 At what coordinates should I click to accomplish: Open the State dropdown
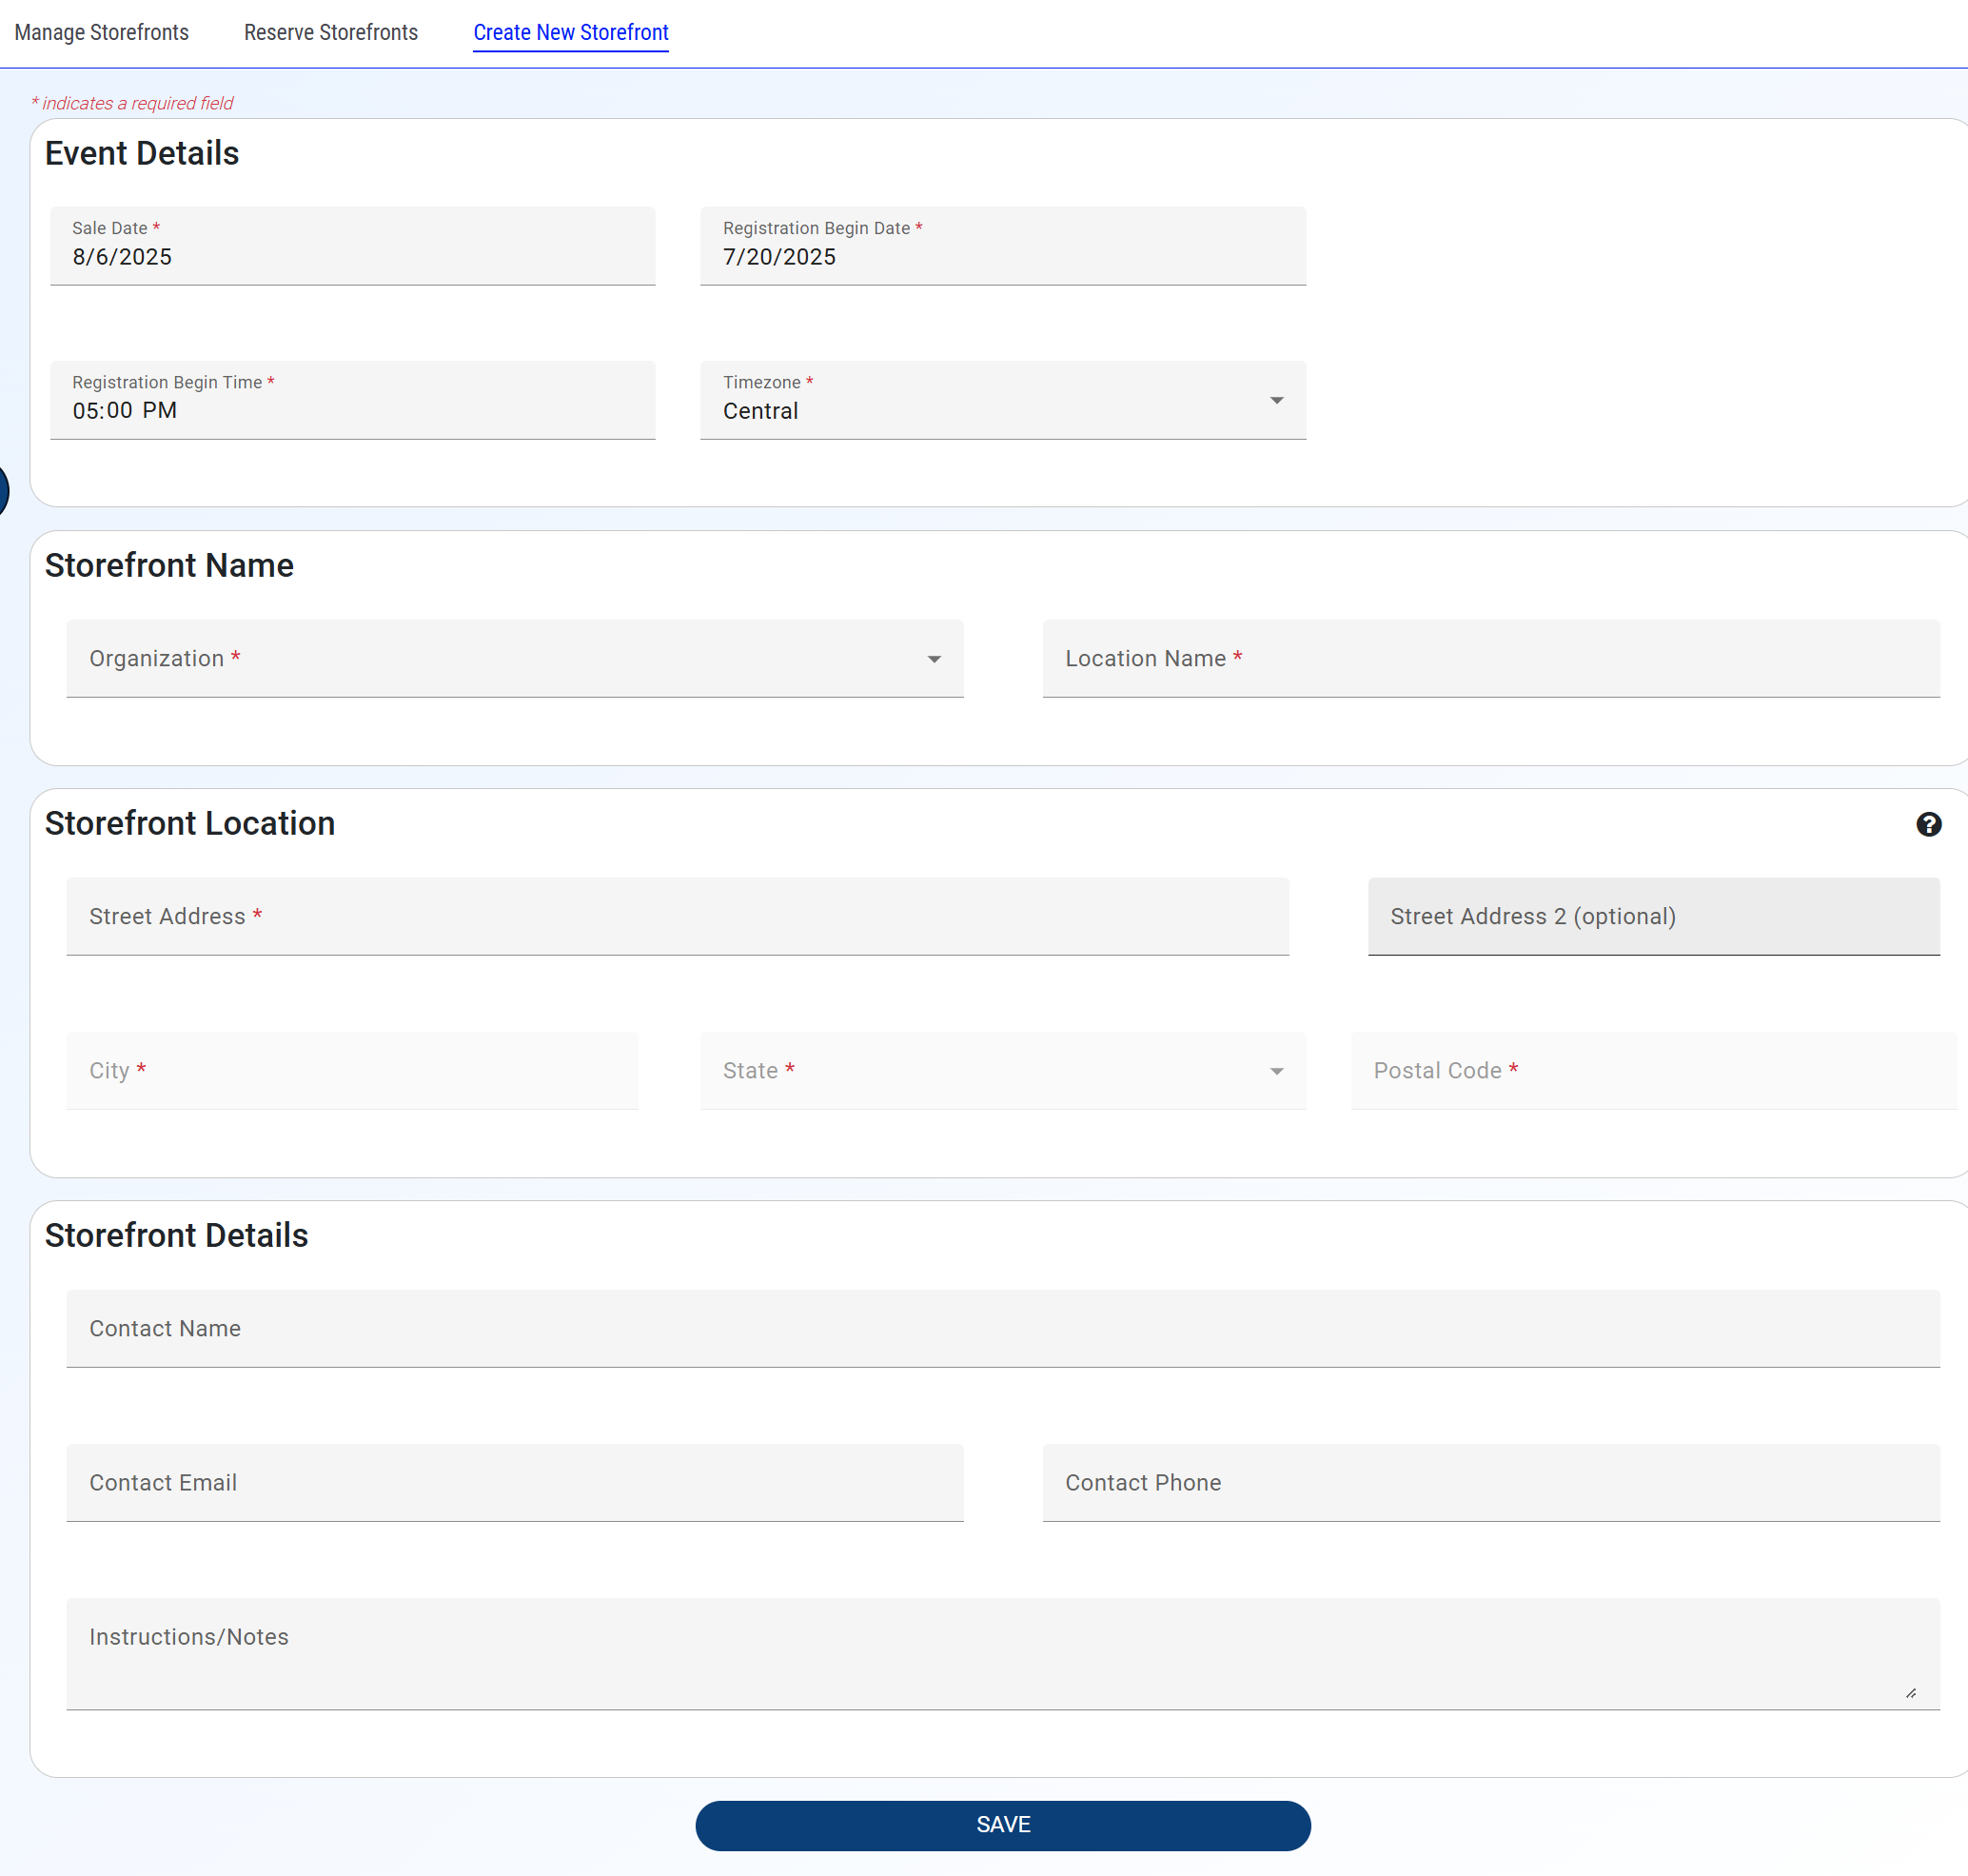1002,1071
